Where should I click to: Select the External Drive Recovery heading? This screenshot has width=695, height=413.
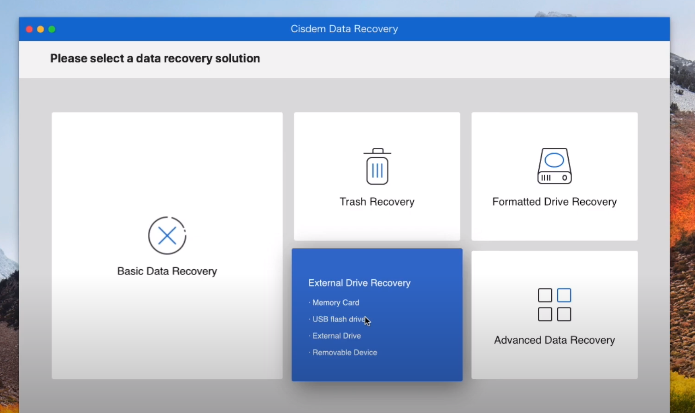click(359, 283)
